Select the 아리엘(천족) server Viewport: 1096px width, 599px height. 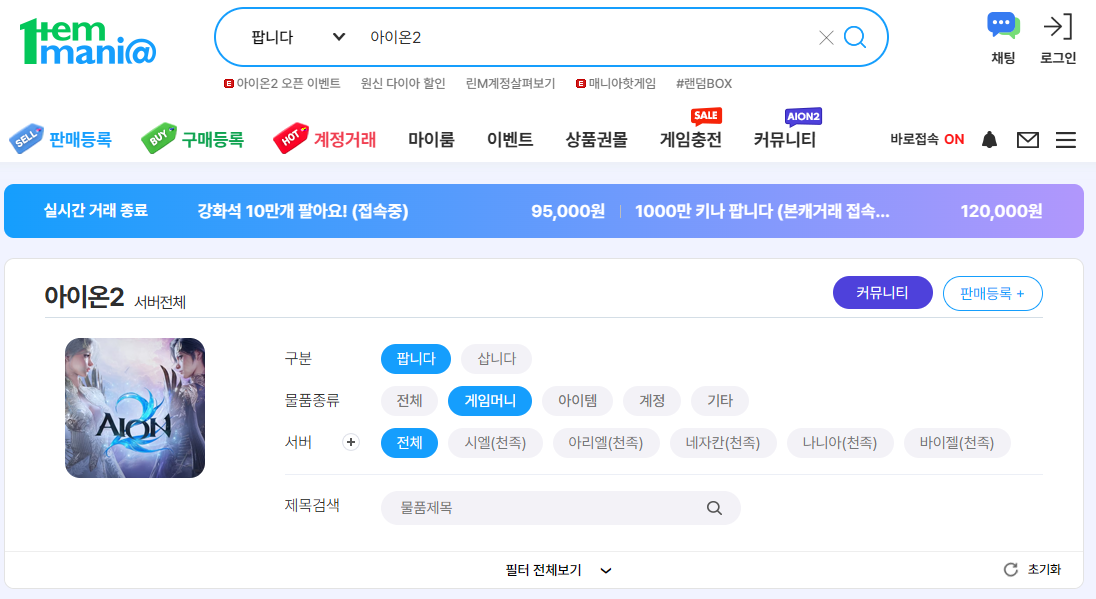[x=606, y=442]
